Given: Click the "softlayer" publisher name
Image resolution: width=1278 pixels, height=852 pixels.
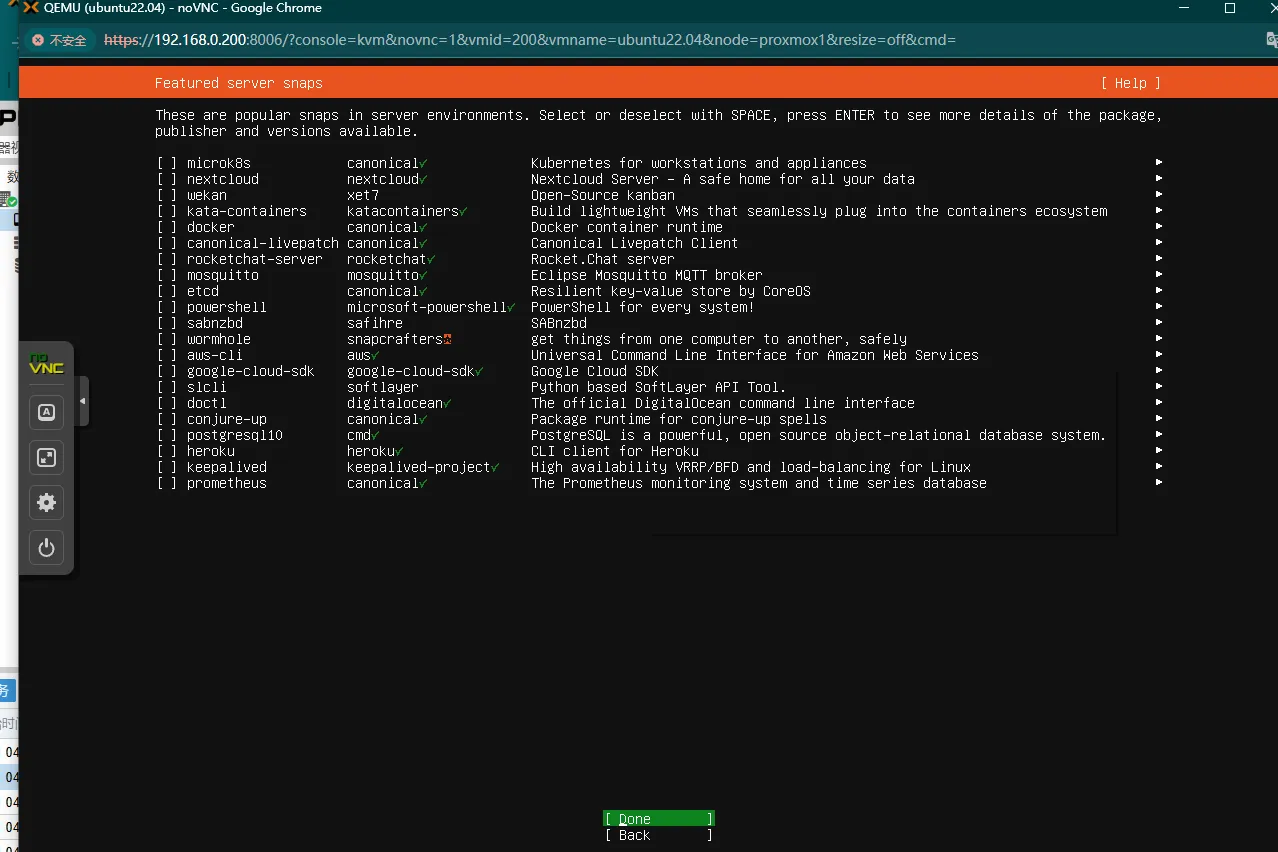Looking at the screenshot, I should pyautogui.click(x=383, y=387).
